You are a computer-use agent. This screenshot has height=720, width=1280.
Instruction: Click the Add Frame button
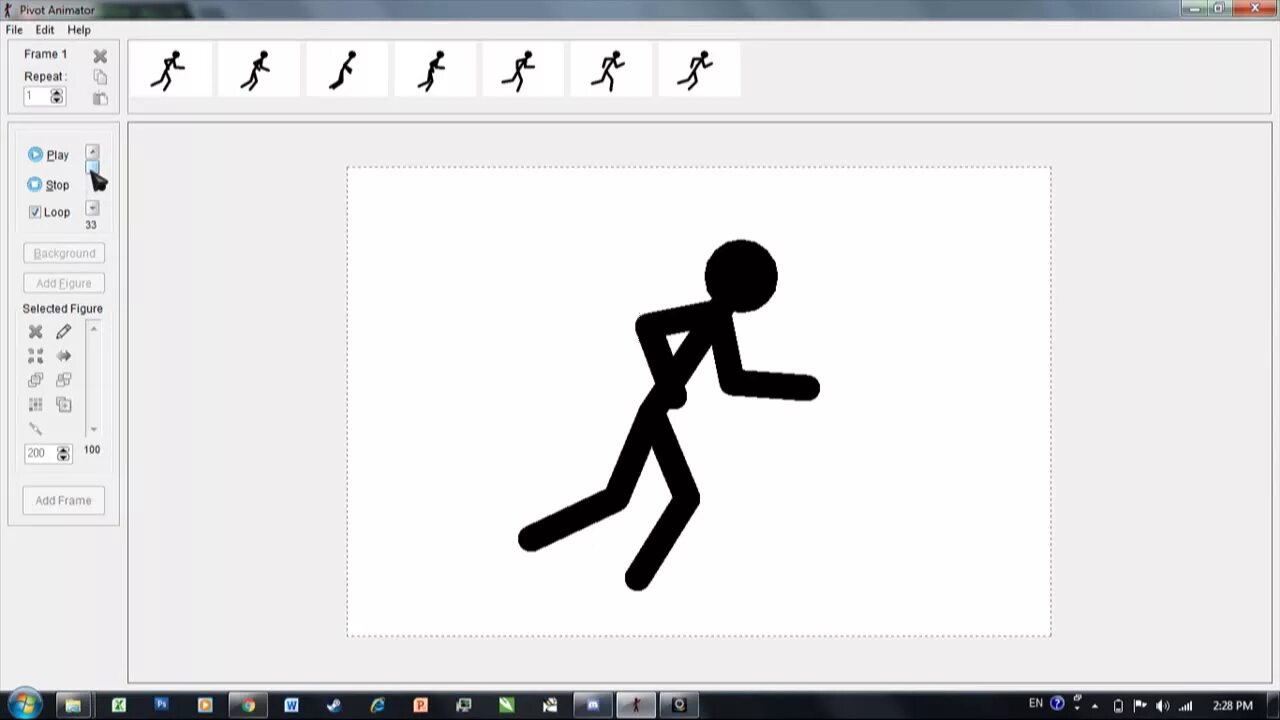tap(63, 500)
